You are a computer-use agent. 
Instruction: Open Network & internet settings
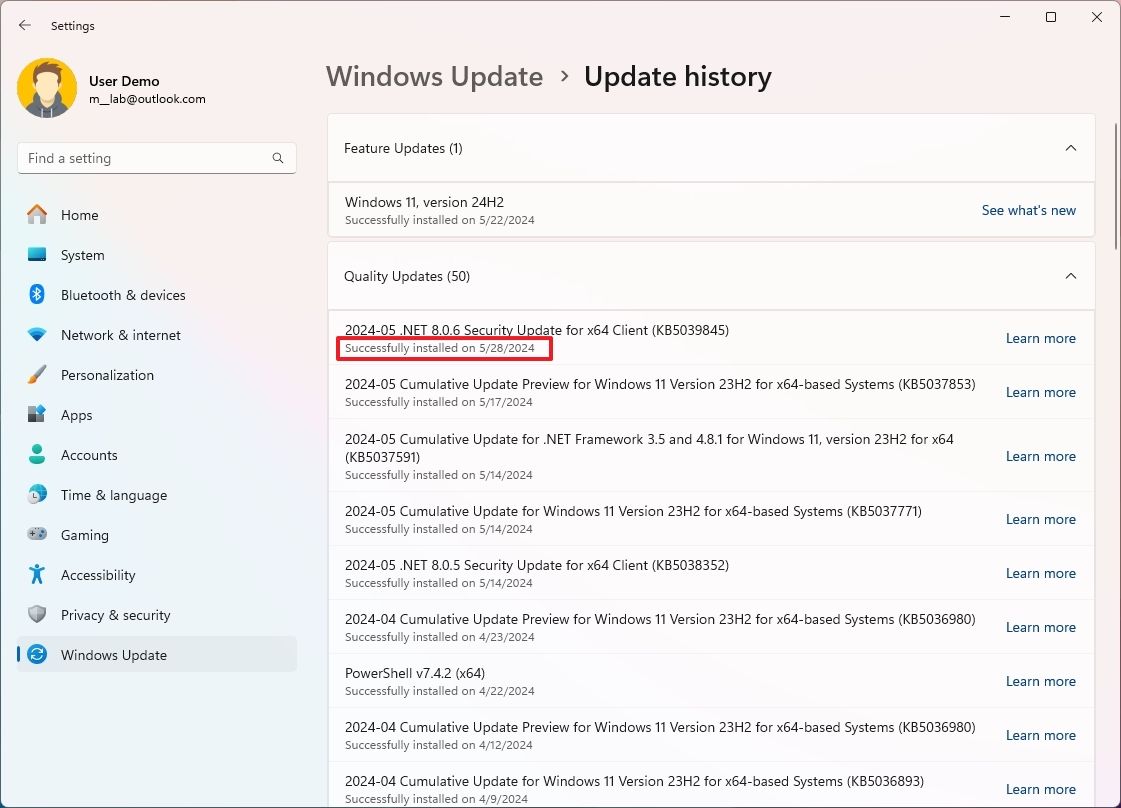122,335
